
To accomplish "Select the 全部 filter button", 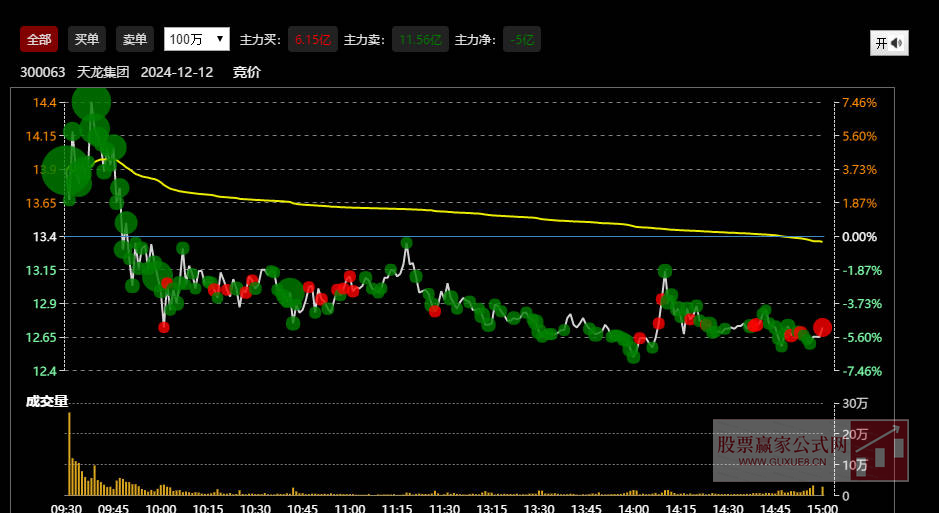I will coord(39,39).
